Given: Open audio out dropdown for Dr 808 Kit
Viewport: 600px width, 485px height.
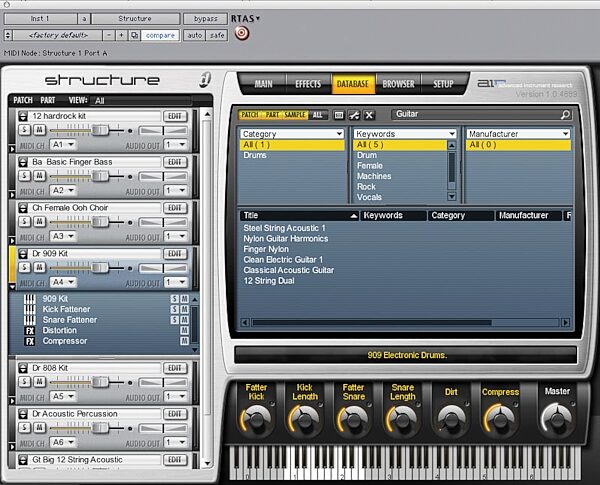Looking at the screenshot, I should coord(176,397).
